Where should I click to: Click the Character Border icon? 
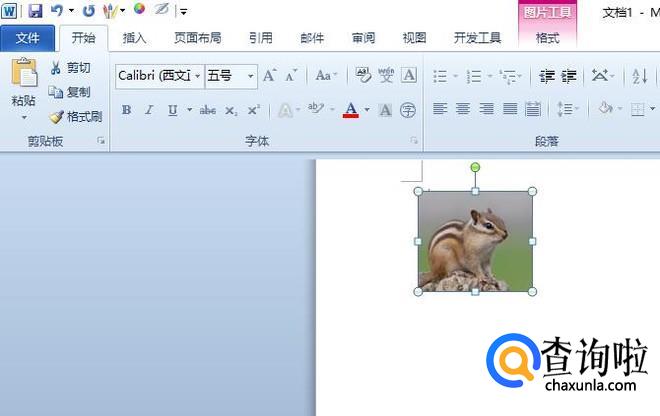coord(409,75)
